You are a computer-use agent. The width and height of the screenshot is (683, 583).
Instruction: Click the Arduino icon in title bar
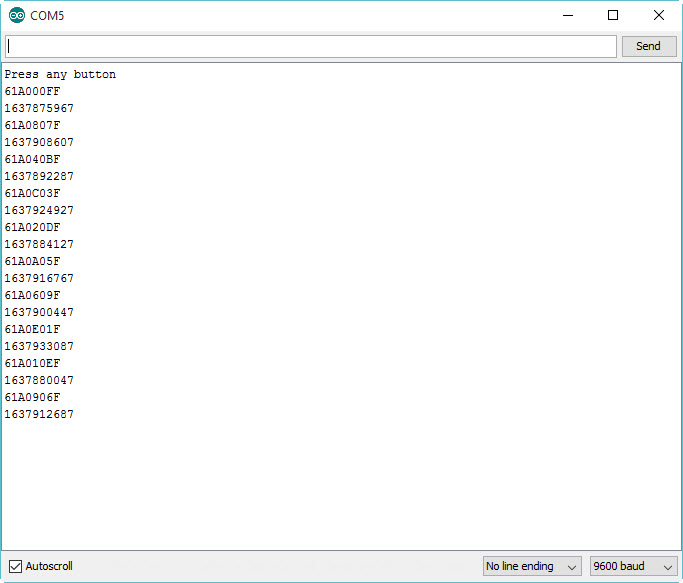click(17, 16)
